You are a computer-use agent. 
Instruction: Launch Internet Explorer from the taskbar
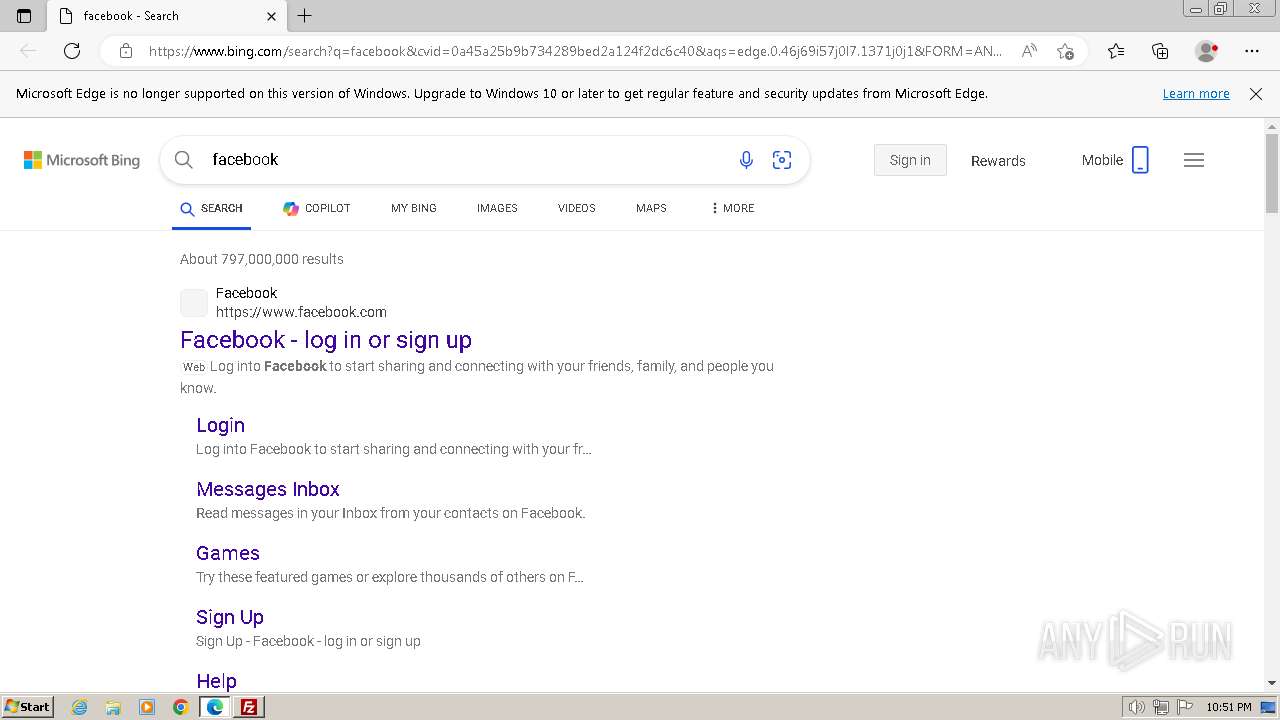click(x=80, y=707)
